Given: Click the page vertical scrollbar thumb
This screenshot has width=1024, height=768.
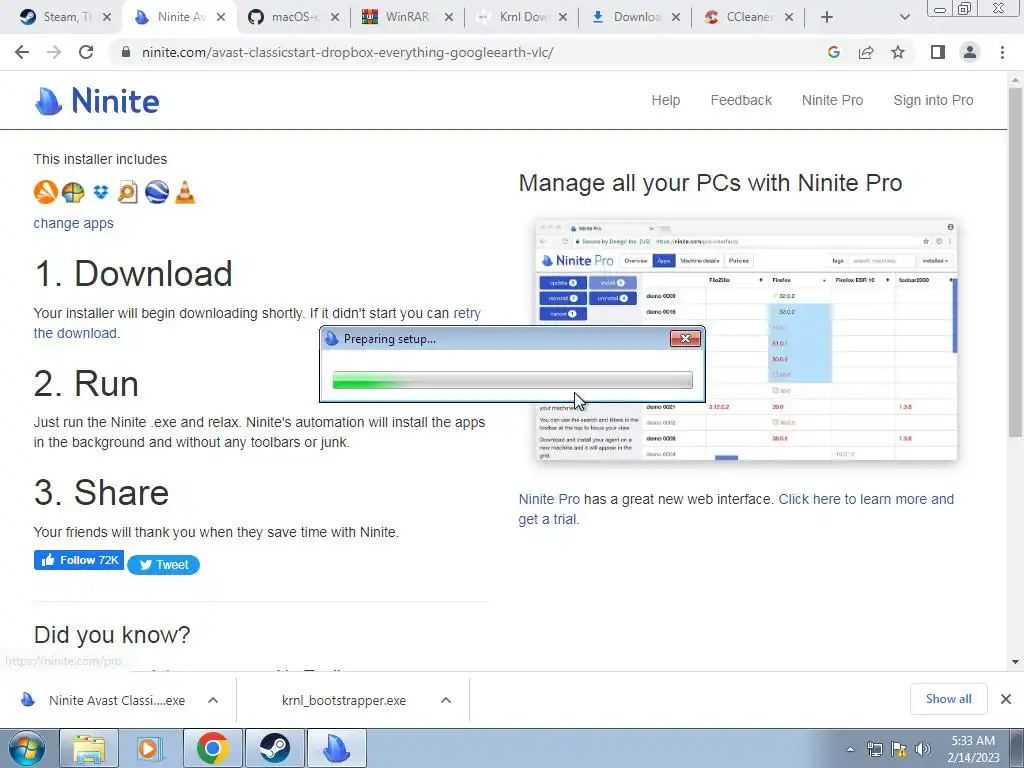Looking at the screenshot, I should 1015,261.
